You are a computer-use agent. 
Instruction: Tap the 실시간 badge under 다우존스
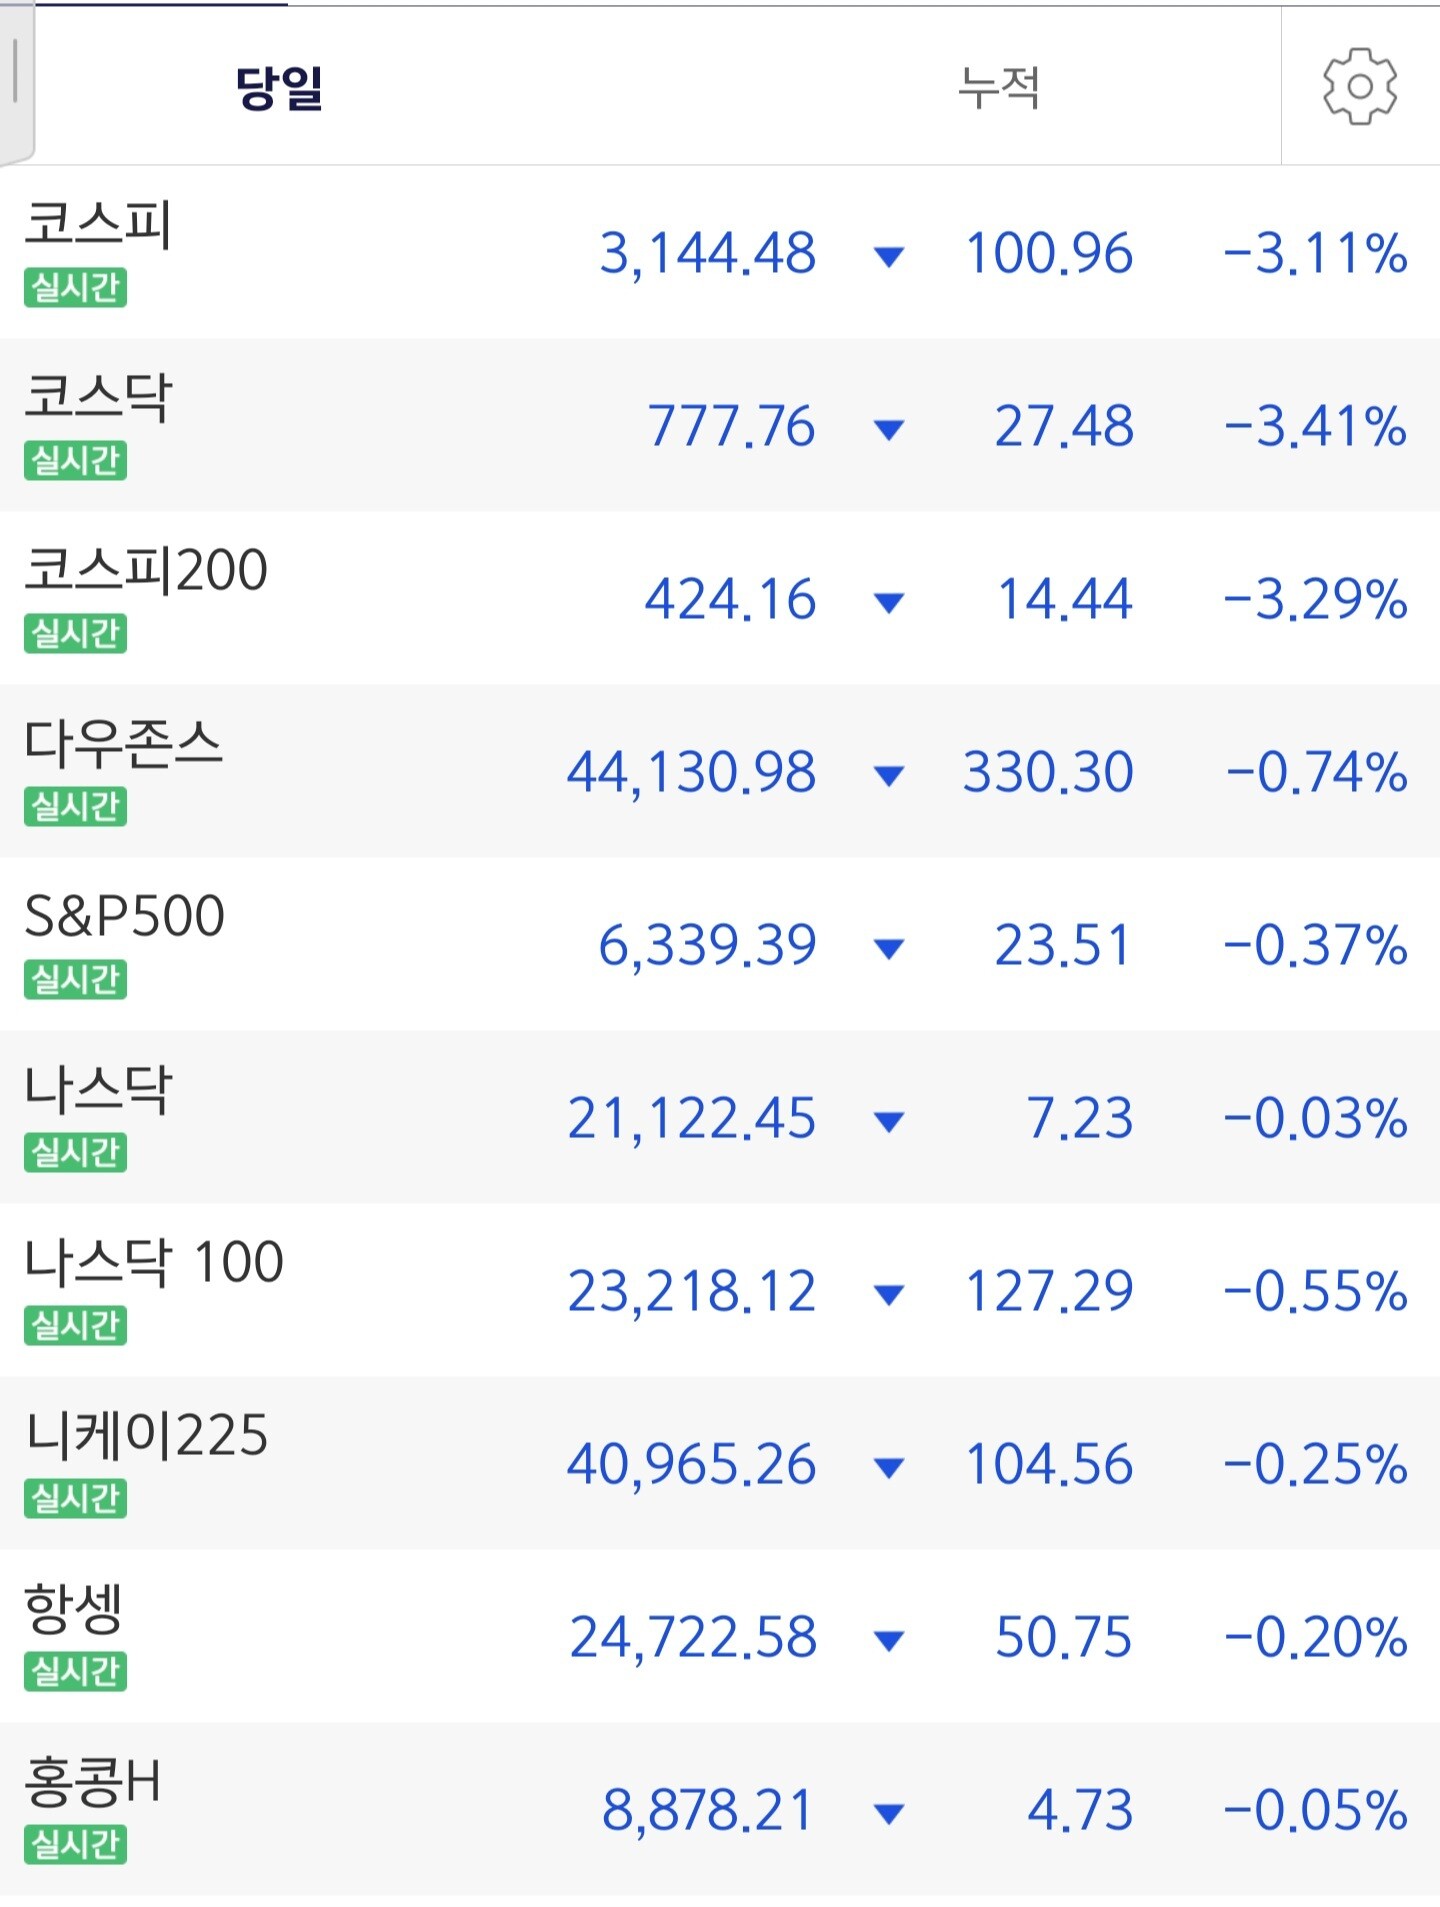(76, 805)
